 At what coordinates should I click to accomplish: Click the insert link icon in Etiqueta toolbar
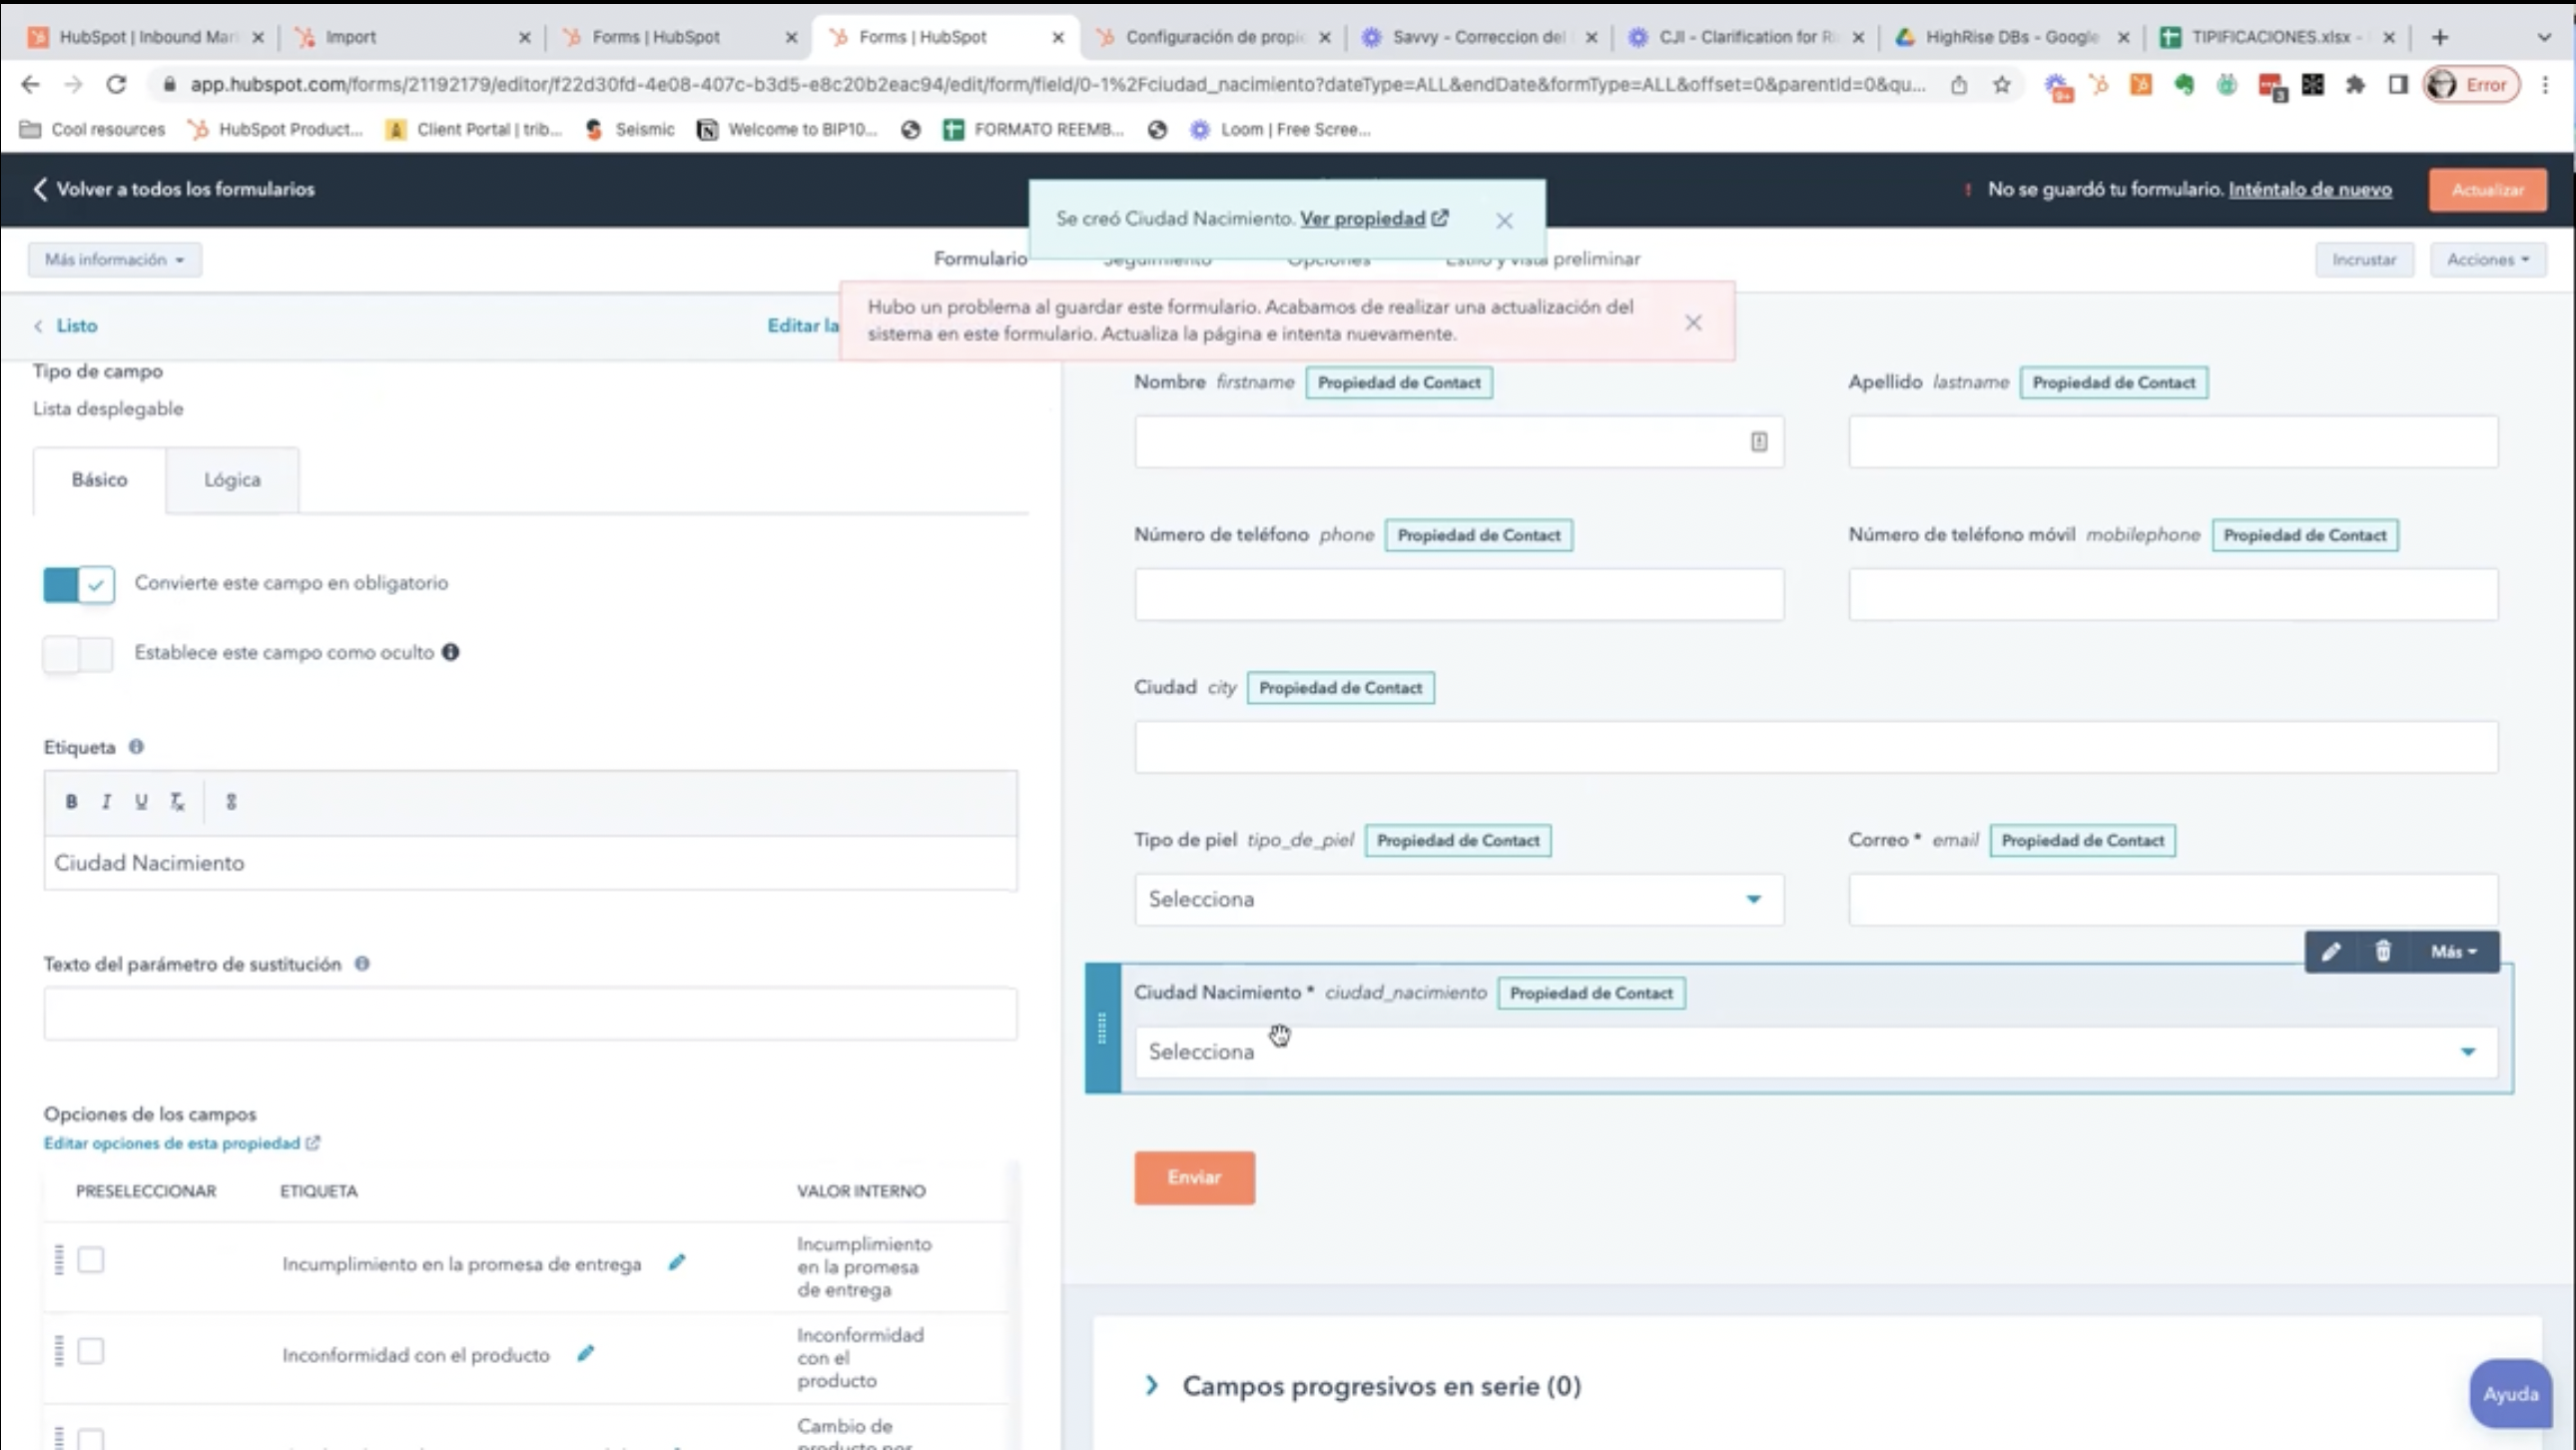pyautogui.click(x=231, y=801)
